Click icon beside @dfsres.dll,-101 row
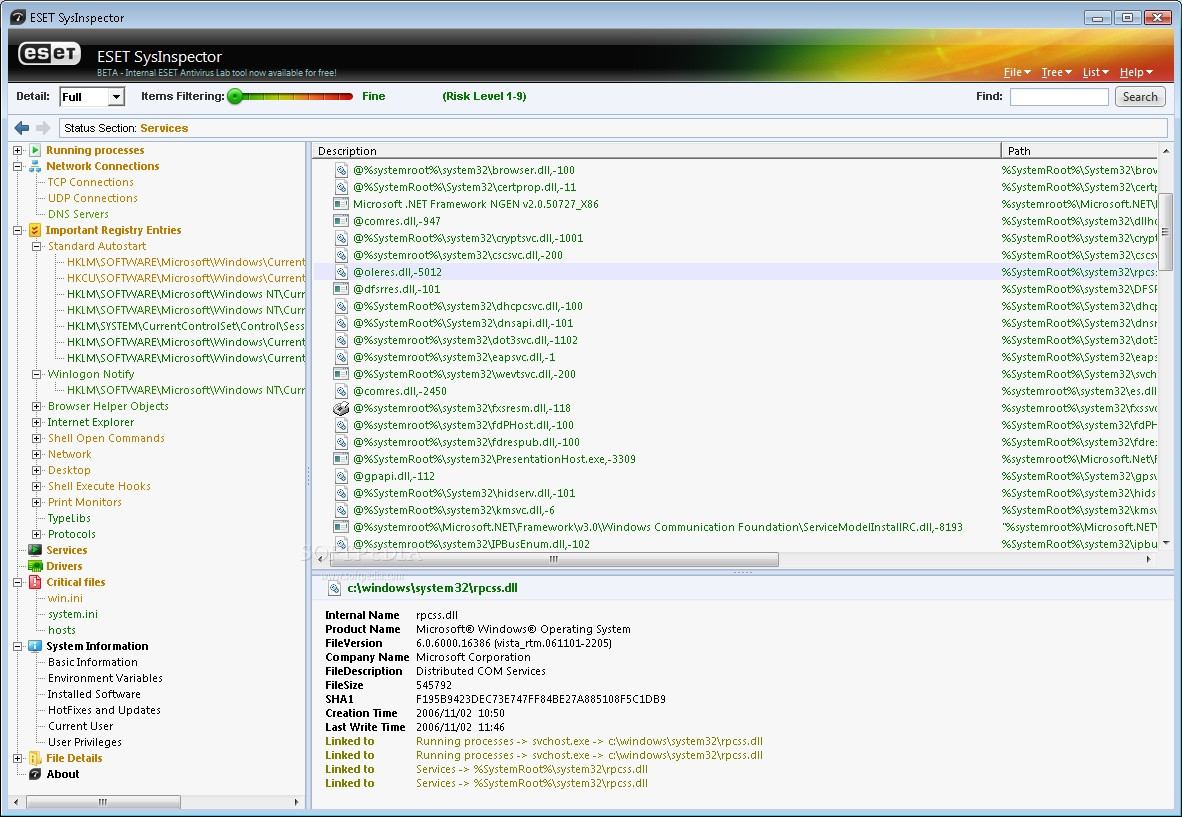 (341, 289)
